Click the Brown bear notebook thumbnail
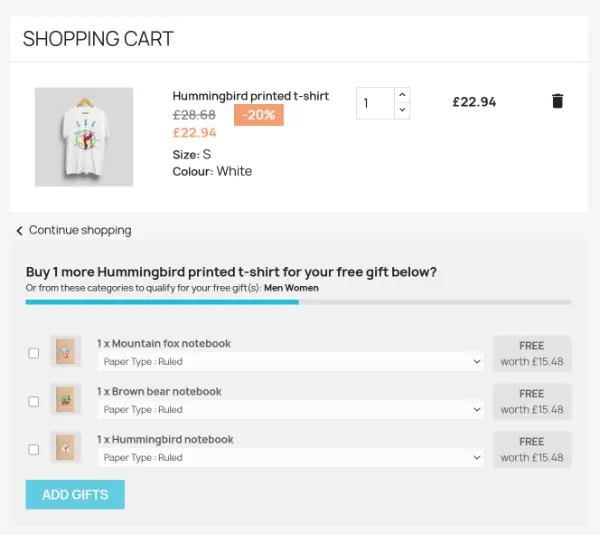Viewport: 600px width, 535px height. [65, 399]
